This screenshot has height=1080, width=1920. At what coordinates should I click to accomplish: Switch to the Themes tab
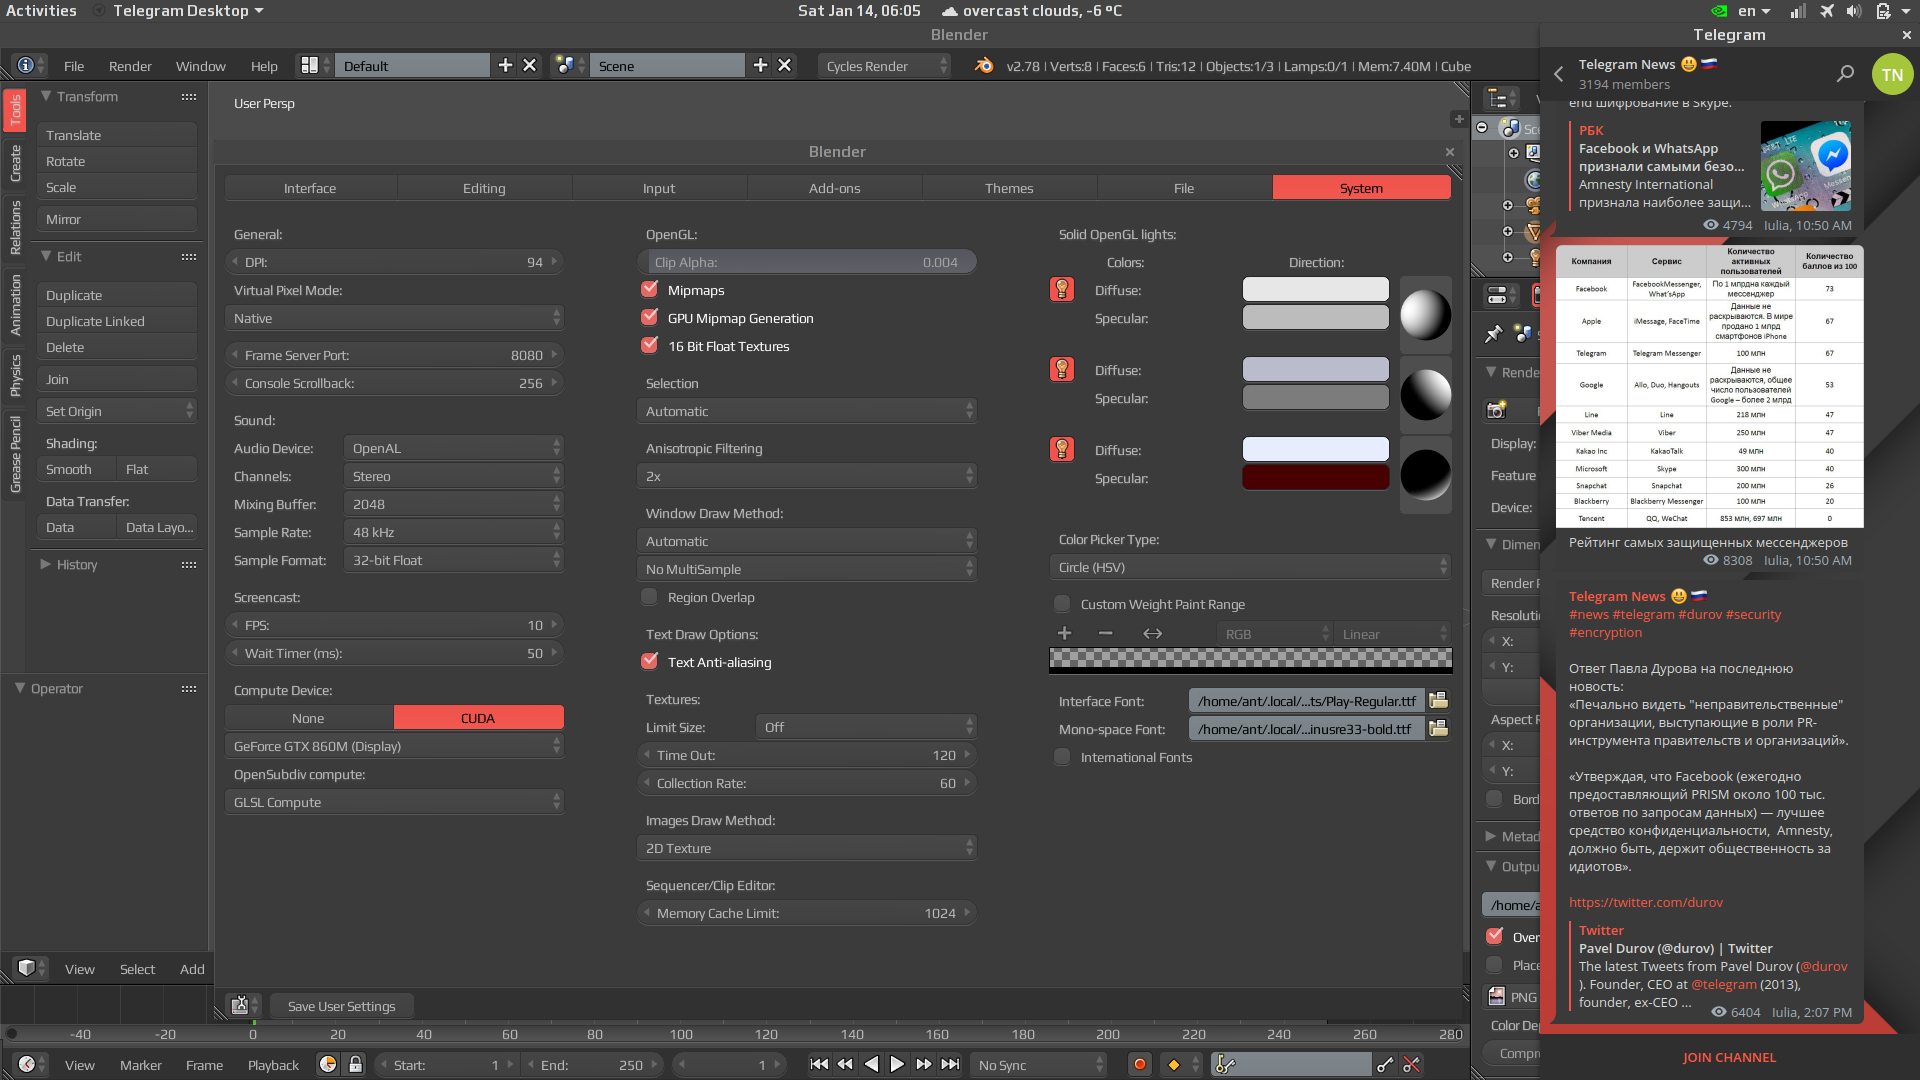1009,188
